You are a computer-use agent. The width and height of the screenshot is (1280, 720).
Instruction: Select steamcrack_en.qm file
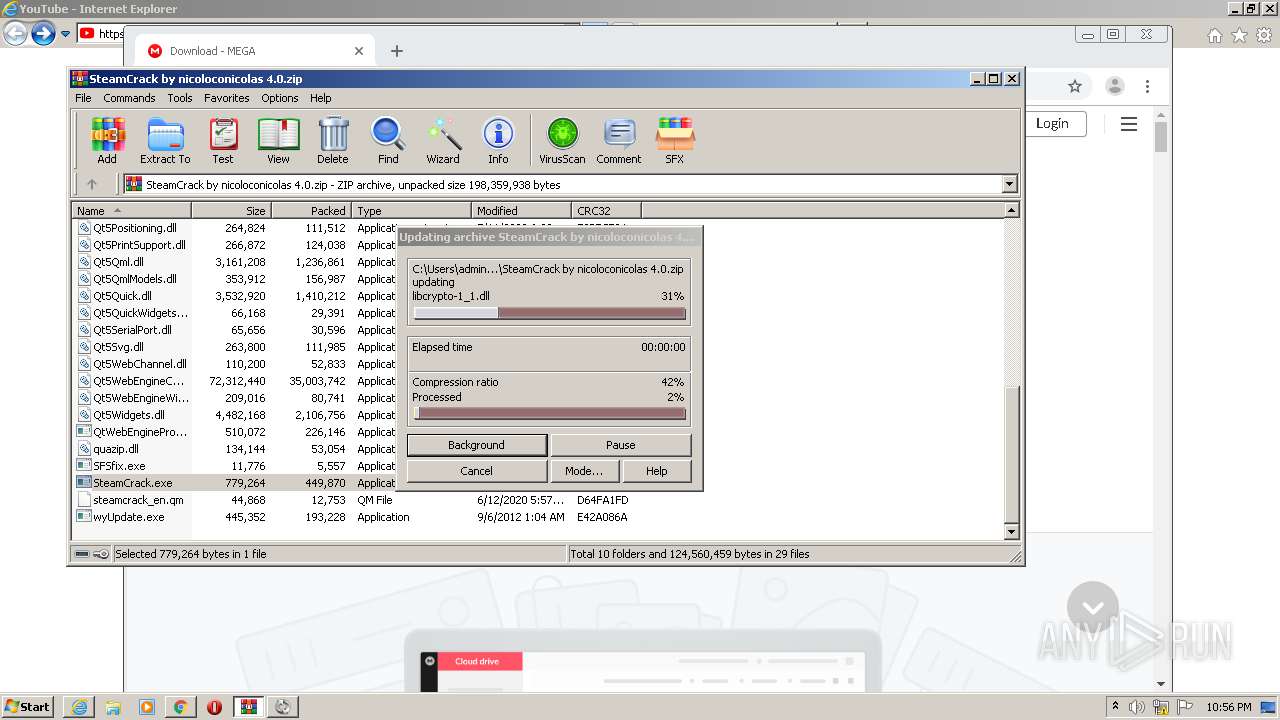click(138, 500)
